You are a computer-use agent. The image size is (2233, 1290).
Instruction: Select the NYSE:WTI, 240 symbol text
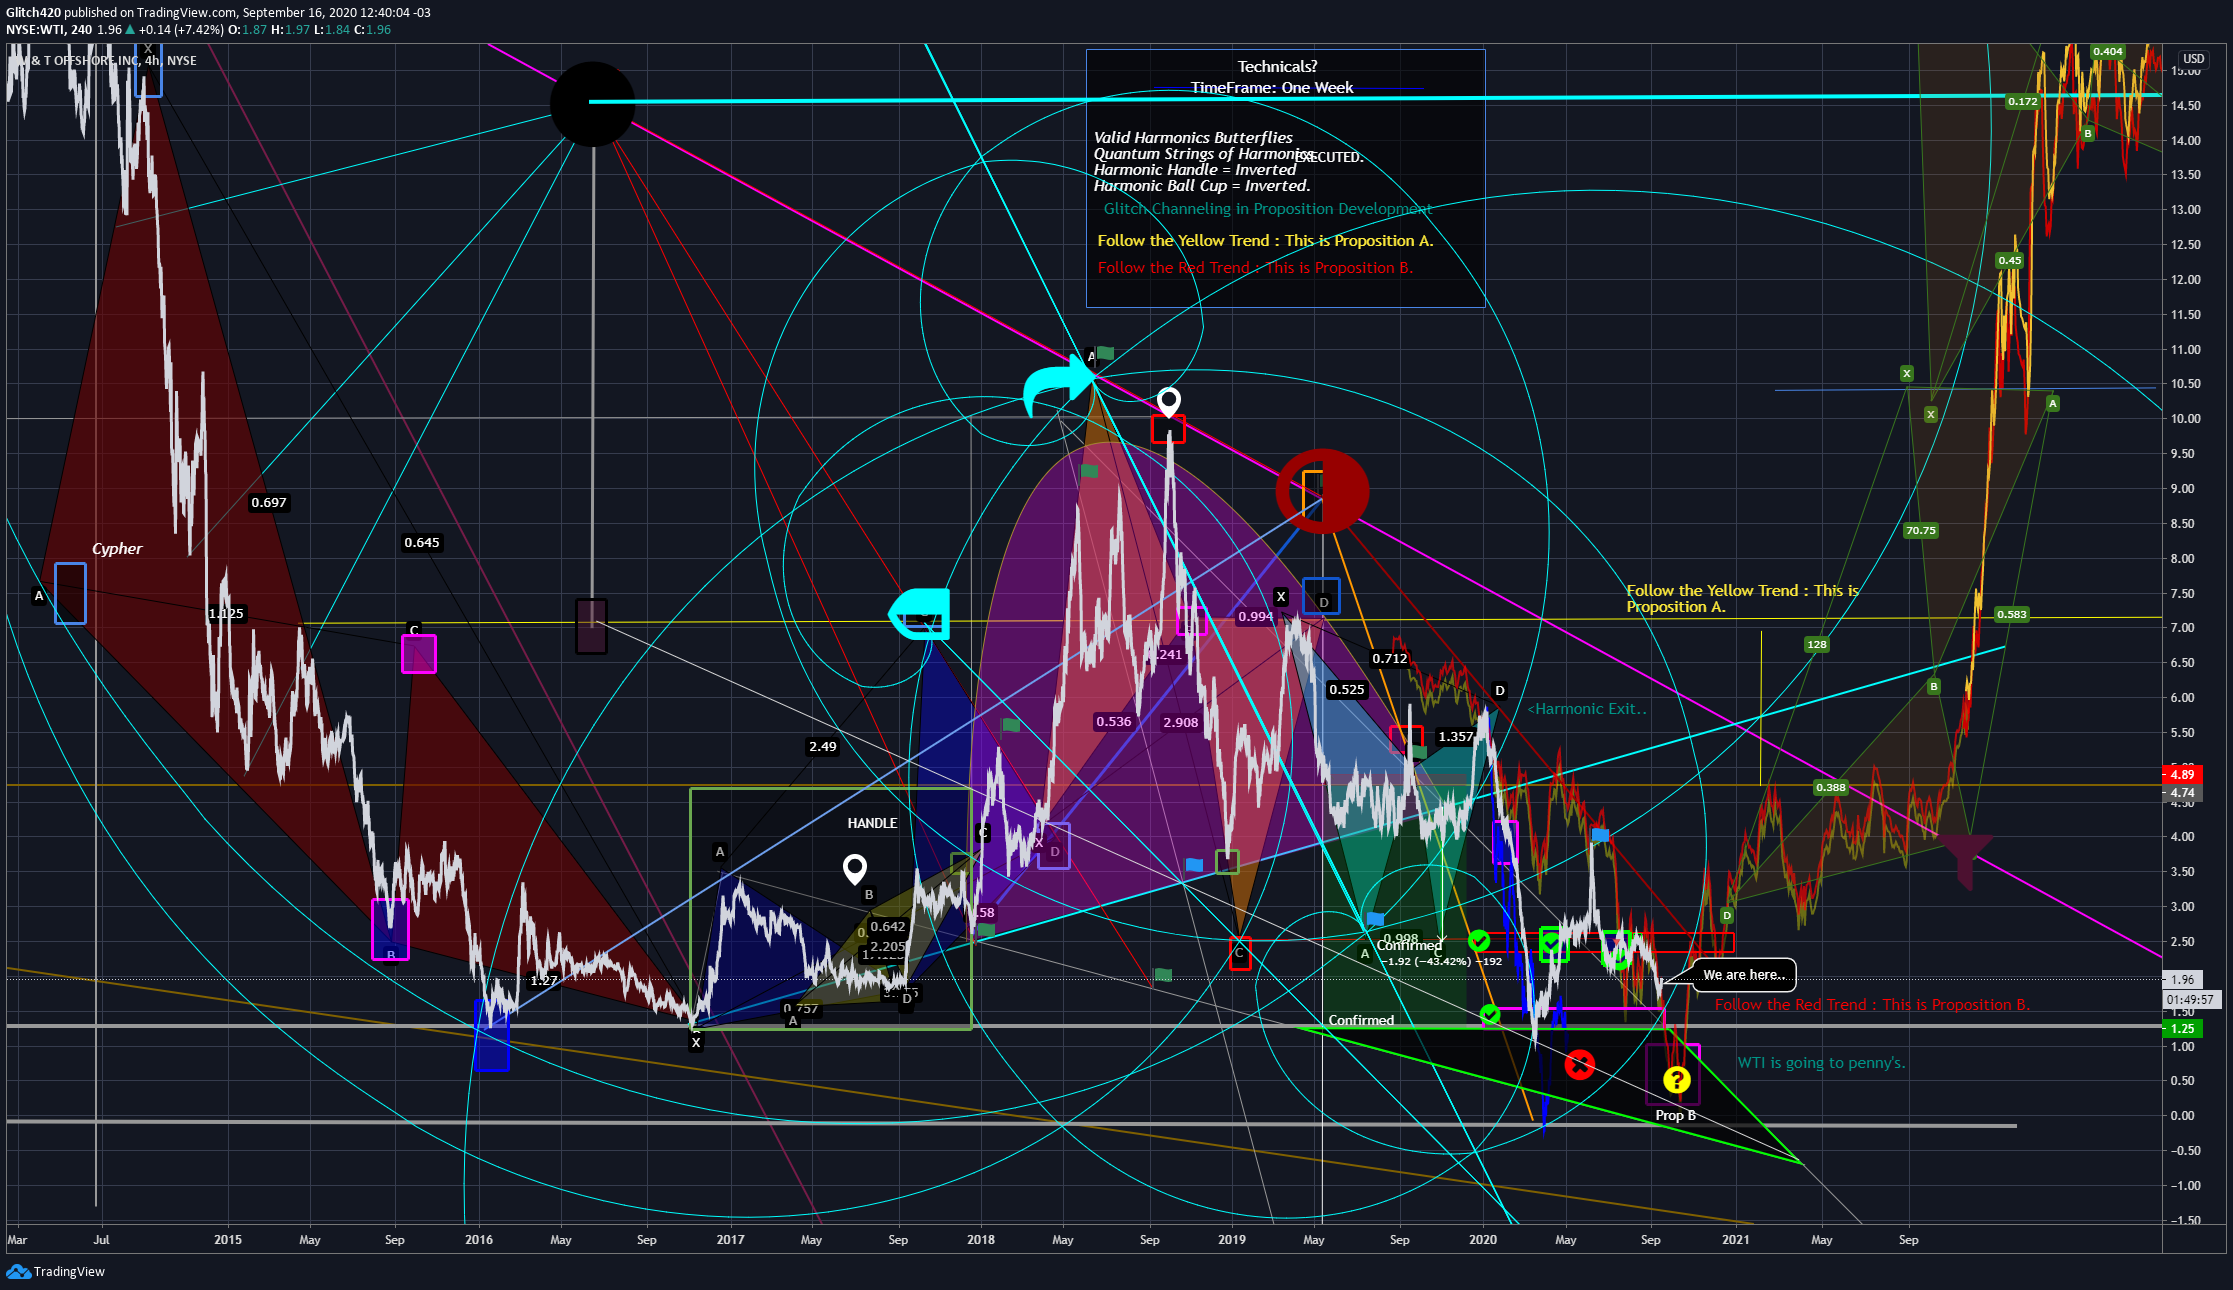[x=49, y=30]
